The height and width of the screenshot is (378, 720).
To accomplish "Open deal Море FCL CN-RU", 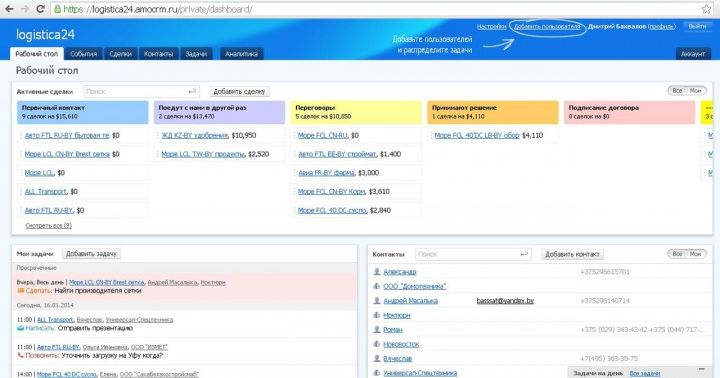I will click(323, 135).
